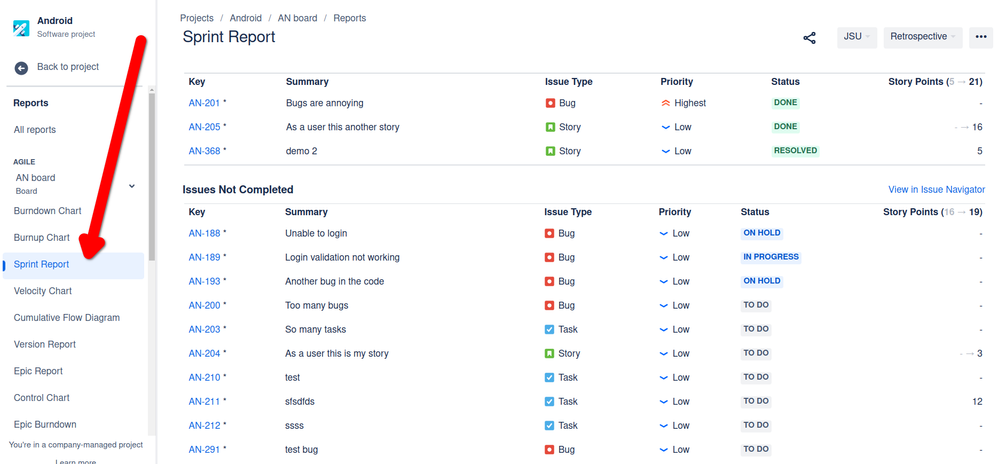998x464 pixels.
Task: Open issue AN-189
Action: click(x=204, y=258)
